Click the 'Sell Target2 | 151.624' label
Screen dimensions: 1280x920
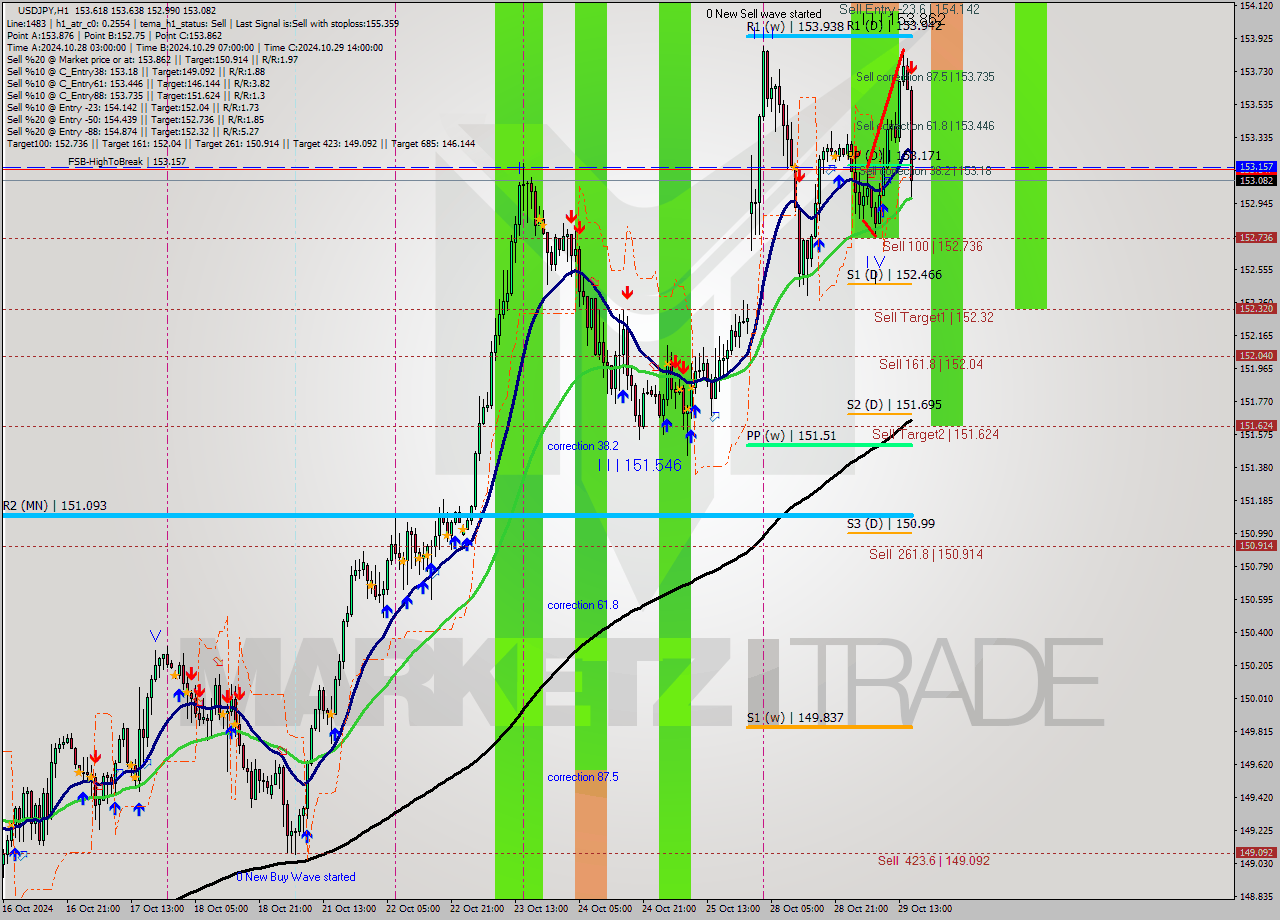[935, 434]
